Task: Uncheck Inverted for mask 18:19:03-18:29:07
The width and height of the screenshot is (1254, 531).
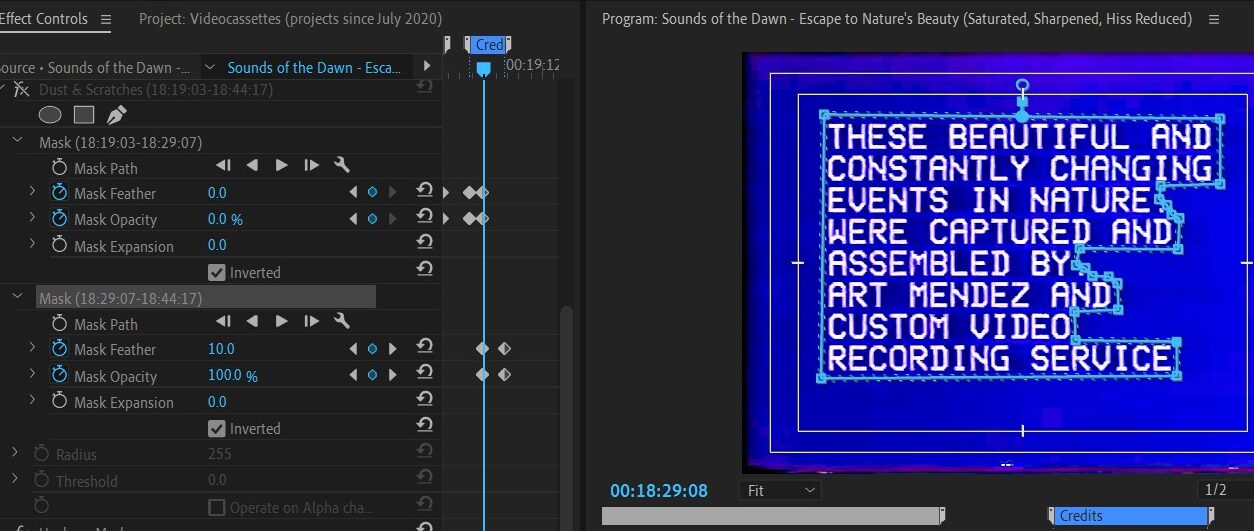Action: [x=216, y=272]
